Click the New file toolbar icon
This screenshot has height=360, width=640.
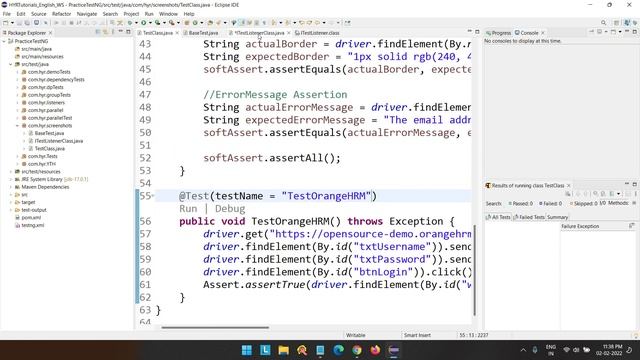coord(6,23)
